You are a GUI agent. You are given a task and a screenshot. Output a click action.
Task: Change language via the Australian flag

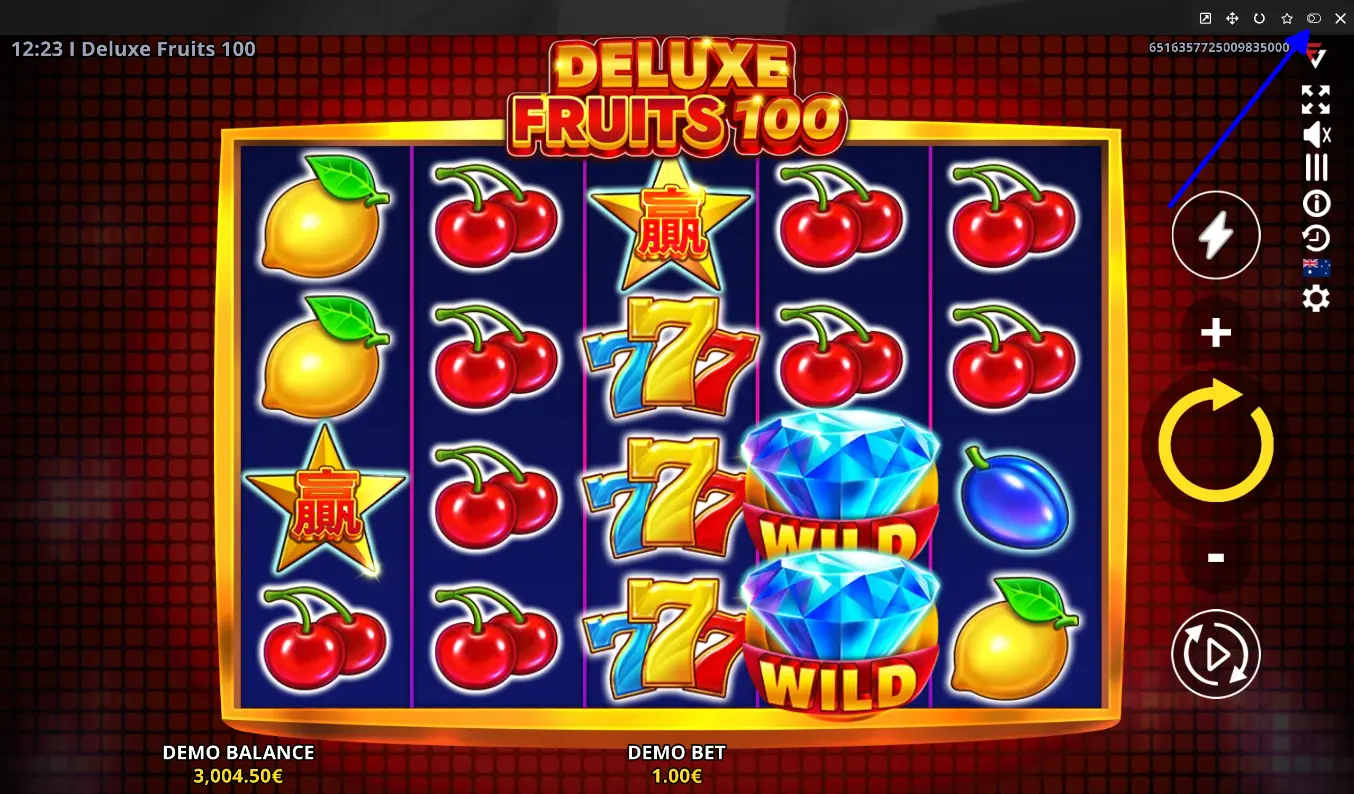tap(1316, 267)
